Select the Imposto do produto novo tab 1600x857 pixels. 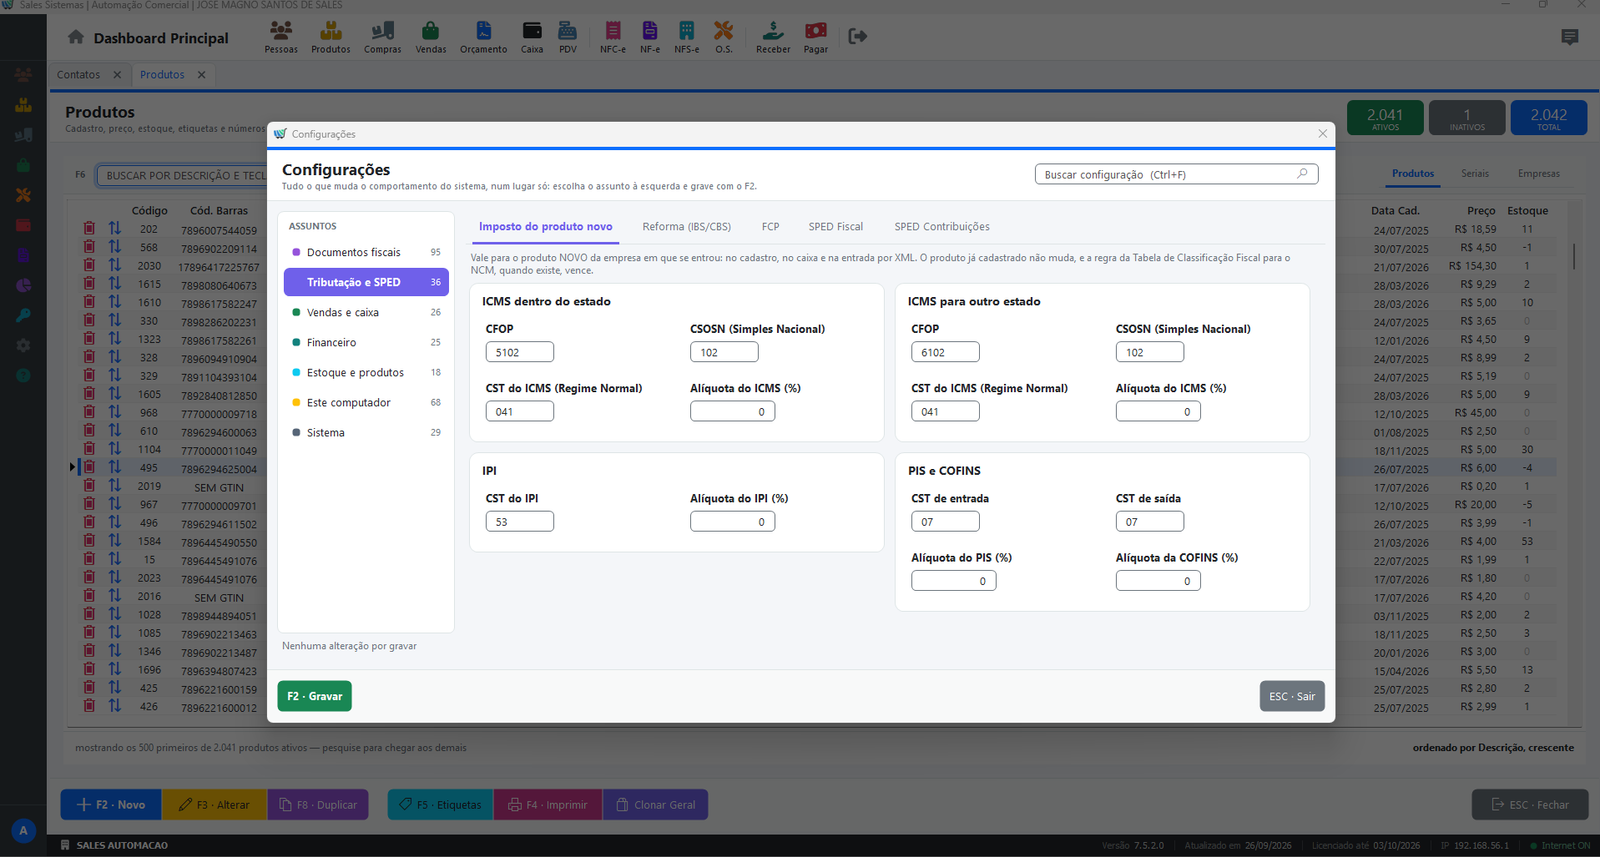(545, 227)
